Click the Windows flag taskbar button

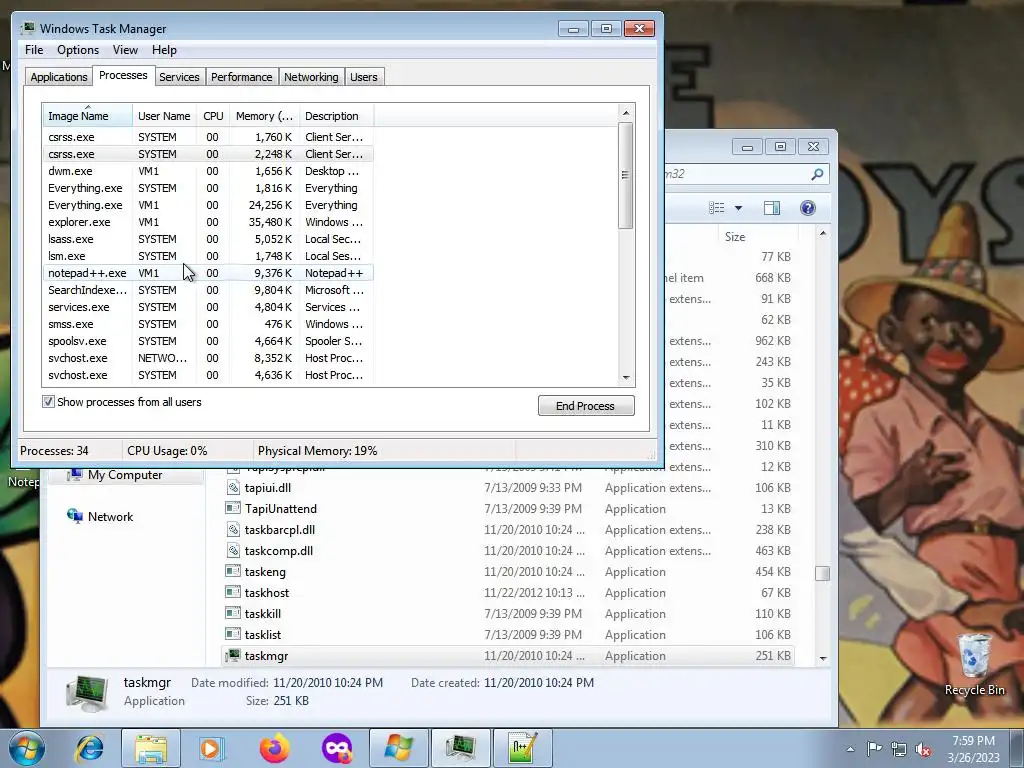coord(398,748)
